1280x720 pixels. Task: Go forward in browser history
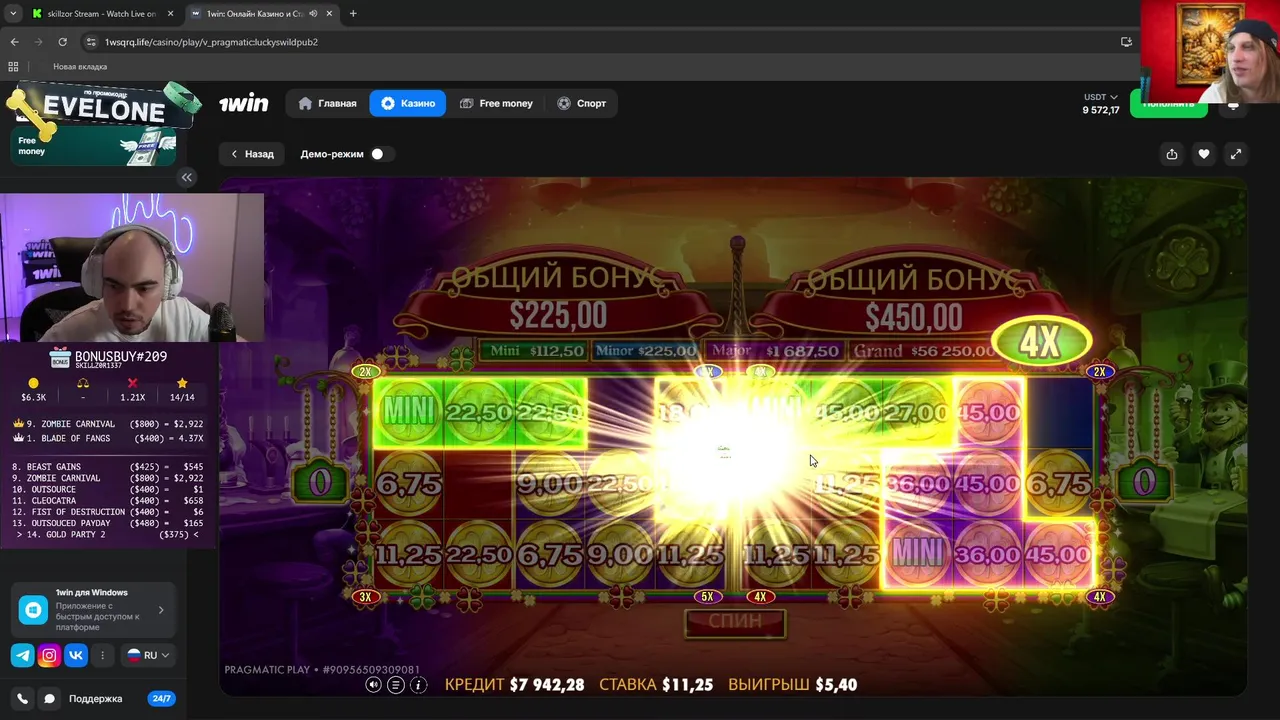38,42
